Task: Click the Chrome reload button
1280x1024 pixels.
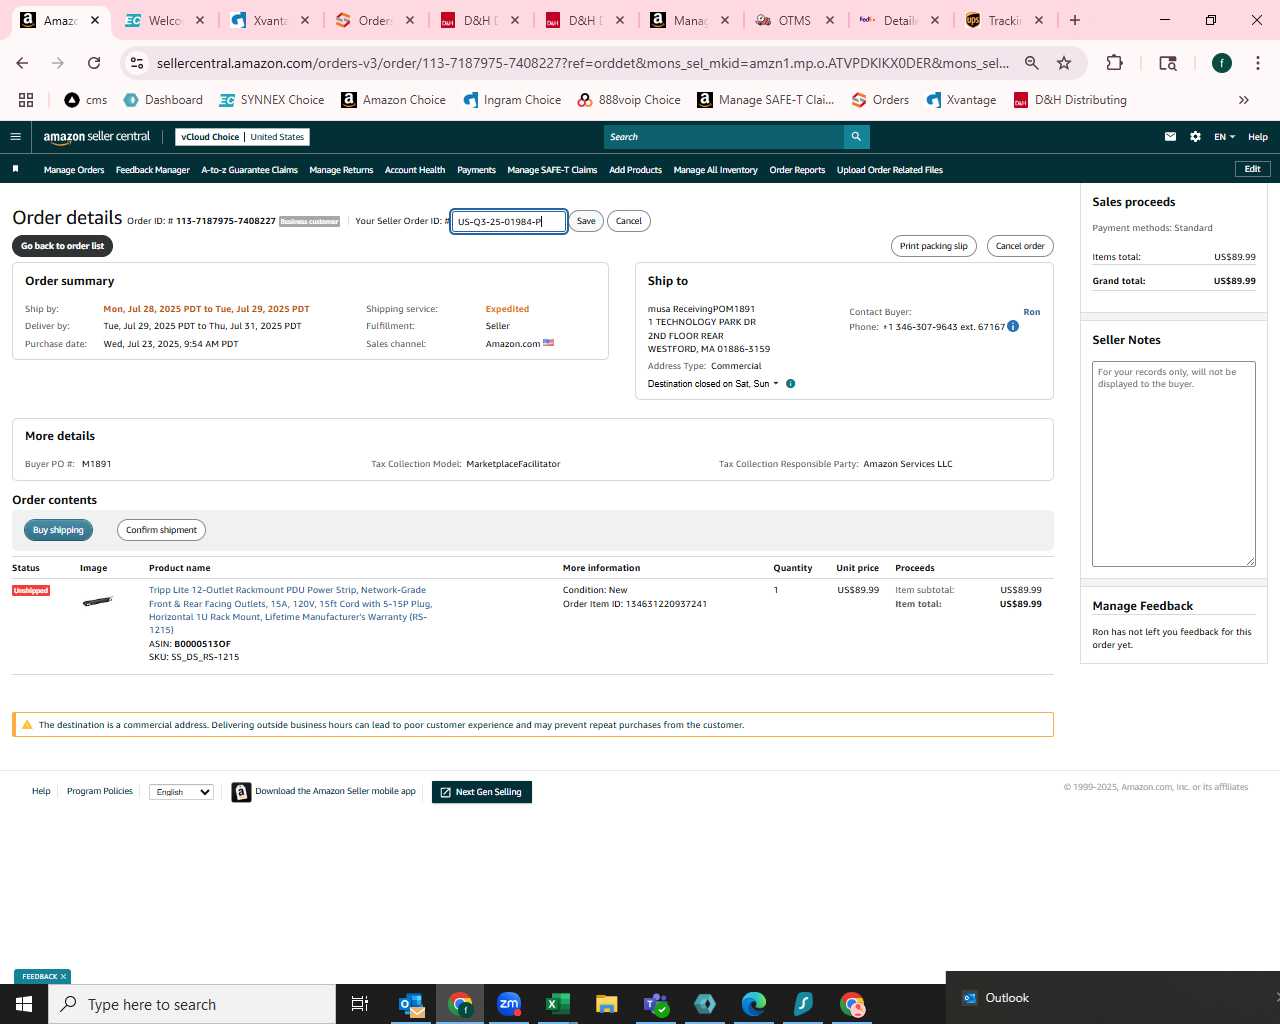Action: (x=94, y=63)
